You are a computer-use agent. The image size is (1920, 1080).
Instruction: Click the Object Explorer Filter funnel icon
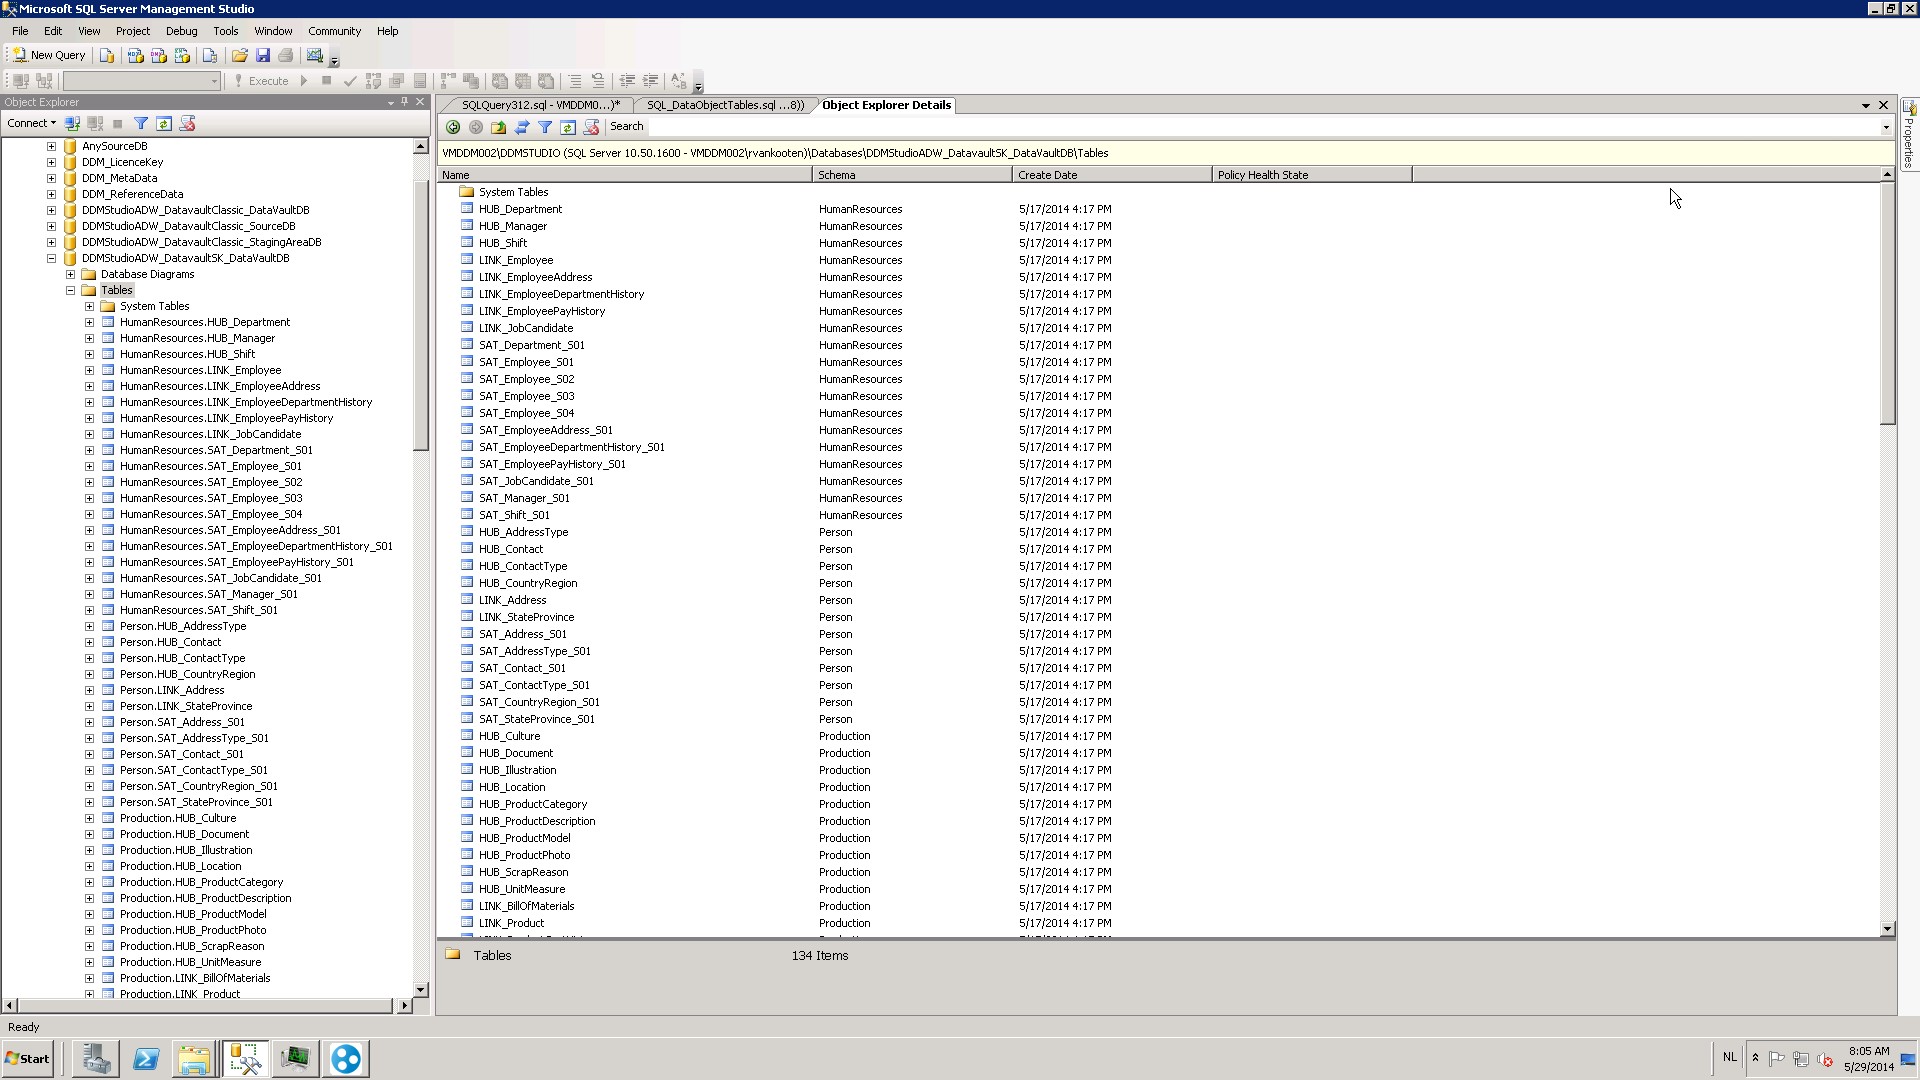(141, 123)
